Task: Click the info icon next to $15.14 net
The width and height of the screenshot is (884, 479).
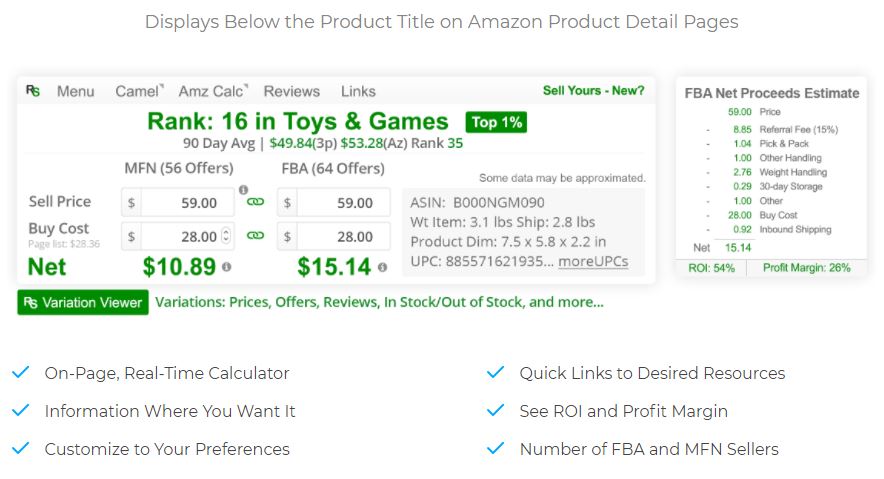Action: click(382, 267)
